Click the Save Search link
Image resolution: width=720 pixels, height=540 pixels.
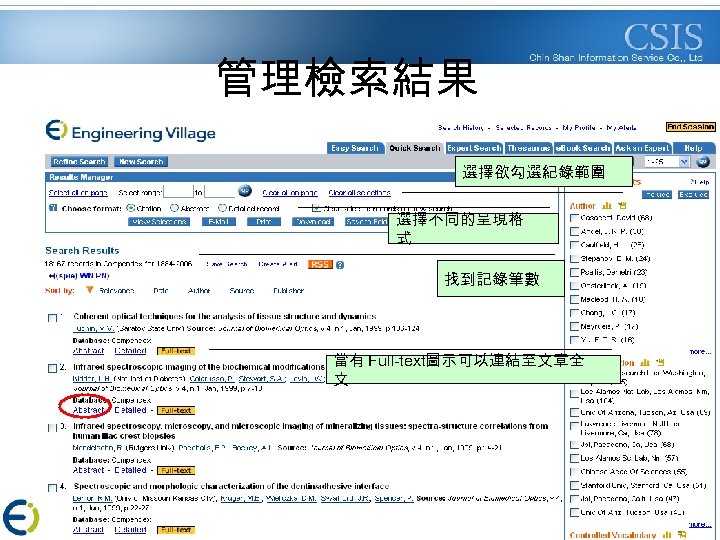(x=226, y=264)
